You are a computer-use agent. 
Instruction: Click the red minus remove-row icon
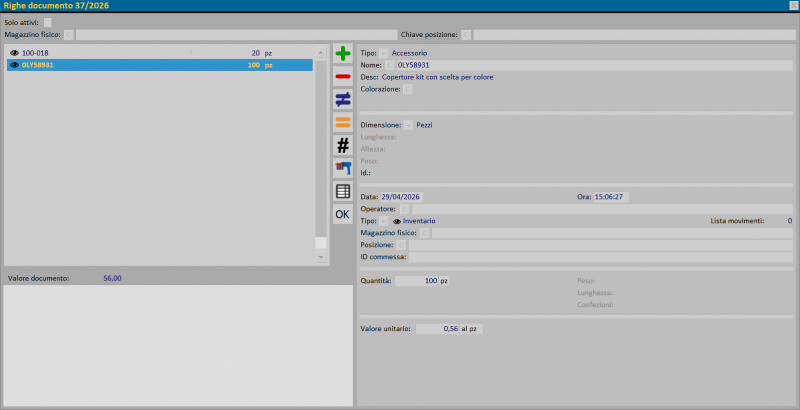(343, 76)
